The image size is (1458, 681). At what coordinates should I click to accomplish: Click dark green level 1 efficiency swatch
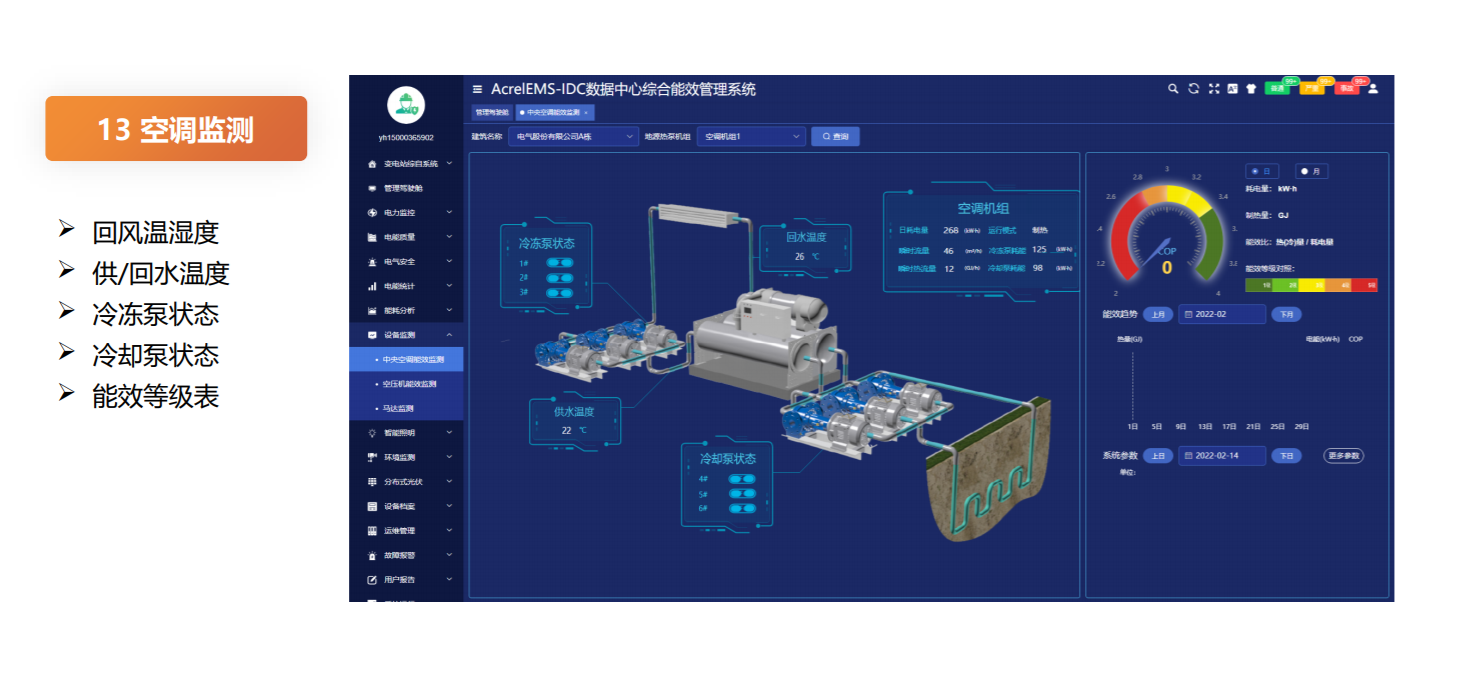1259,285
